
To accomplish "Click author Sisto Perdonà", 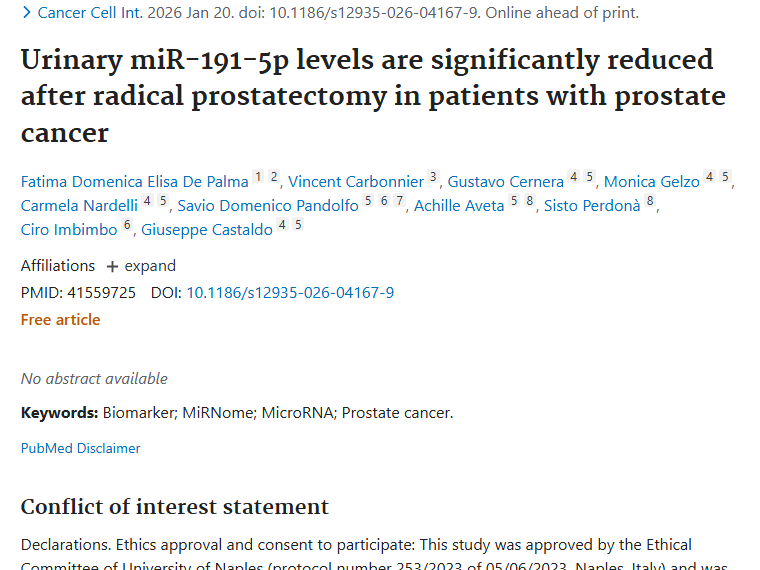I will point(591,206).
